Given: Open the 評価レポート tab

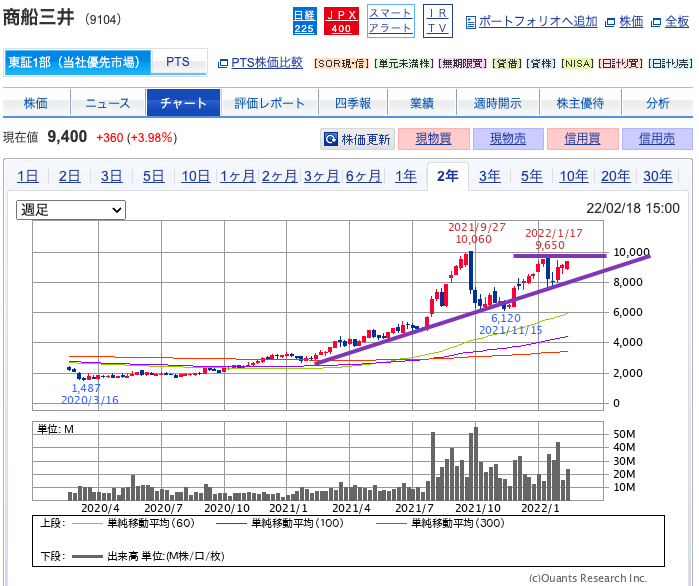Looking at the screenshot, I should (x=270, y=103).
